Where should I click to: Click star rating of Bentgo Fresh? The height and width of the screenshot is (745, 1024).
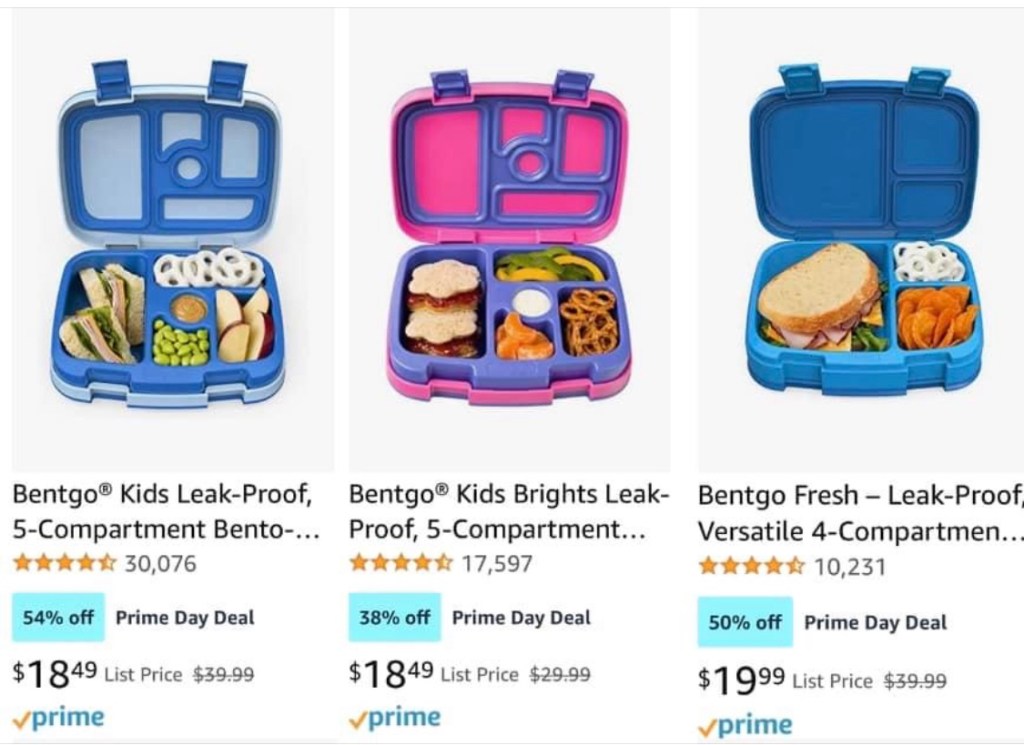[x=751, y=567]
